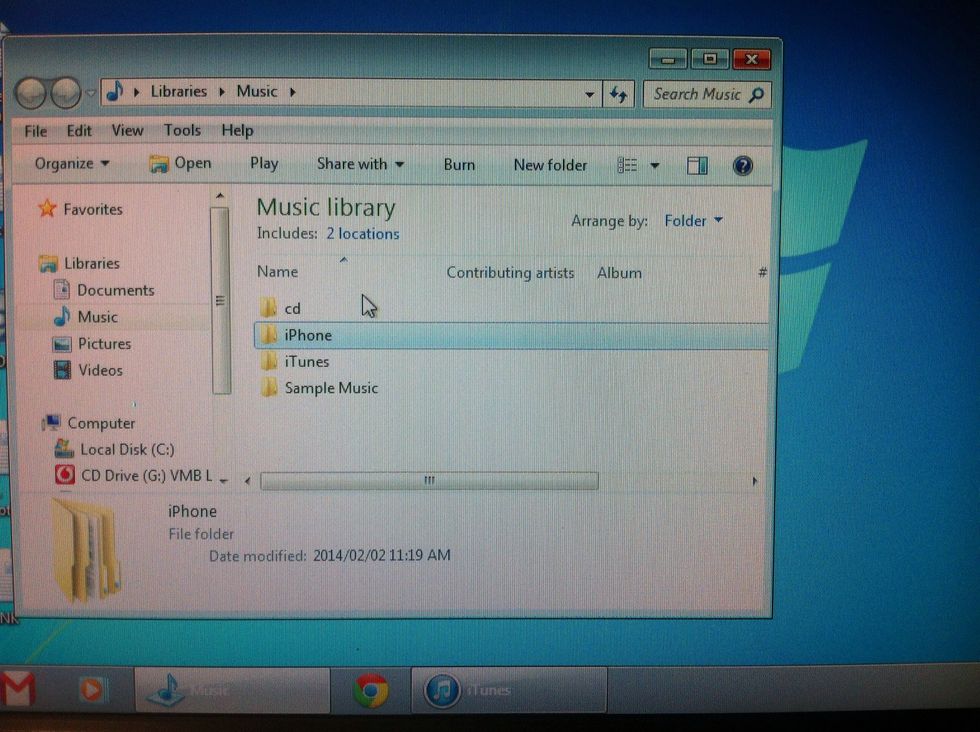
Task: Select the 'iTunes' folder name in list
Action: (x=307, y=361)
